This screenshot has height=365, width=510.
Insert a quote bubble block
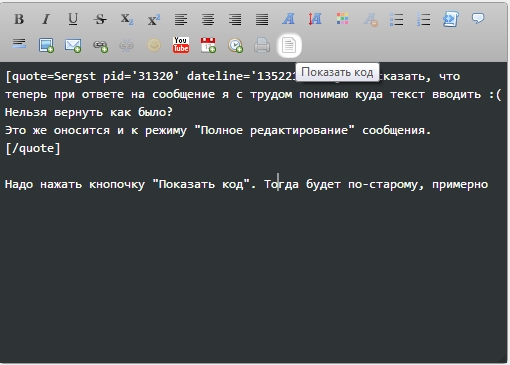(478, 18)
